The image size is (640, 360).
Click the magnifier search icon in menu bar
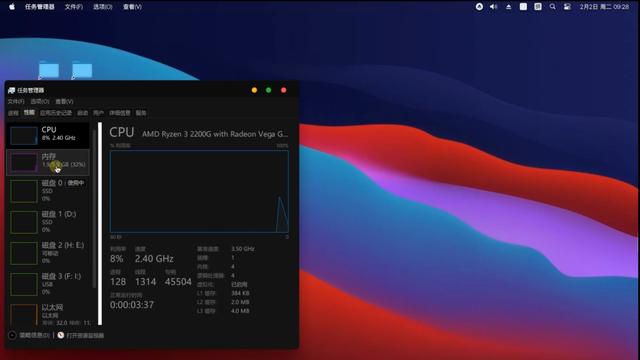[552, 7]
